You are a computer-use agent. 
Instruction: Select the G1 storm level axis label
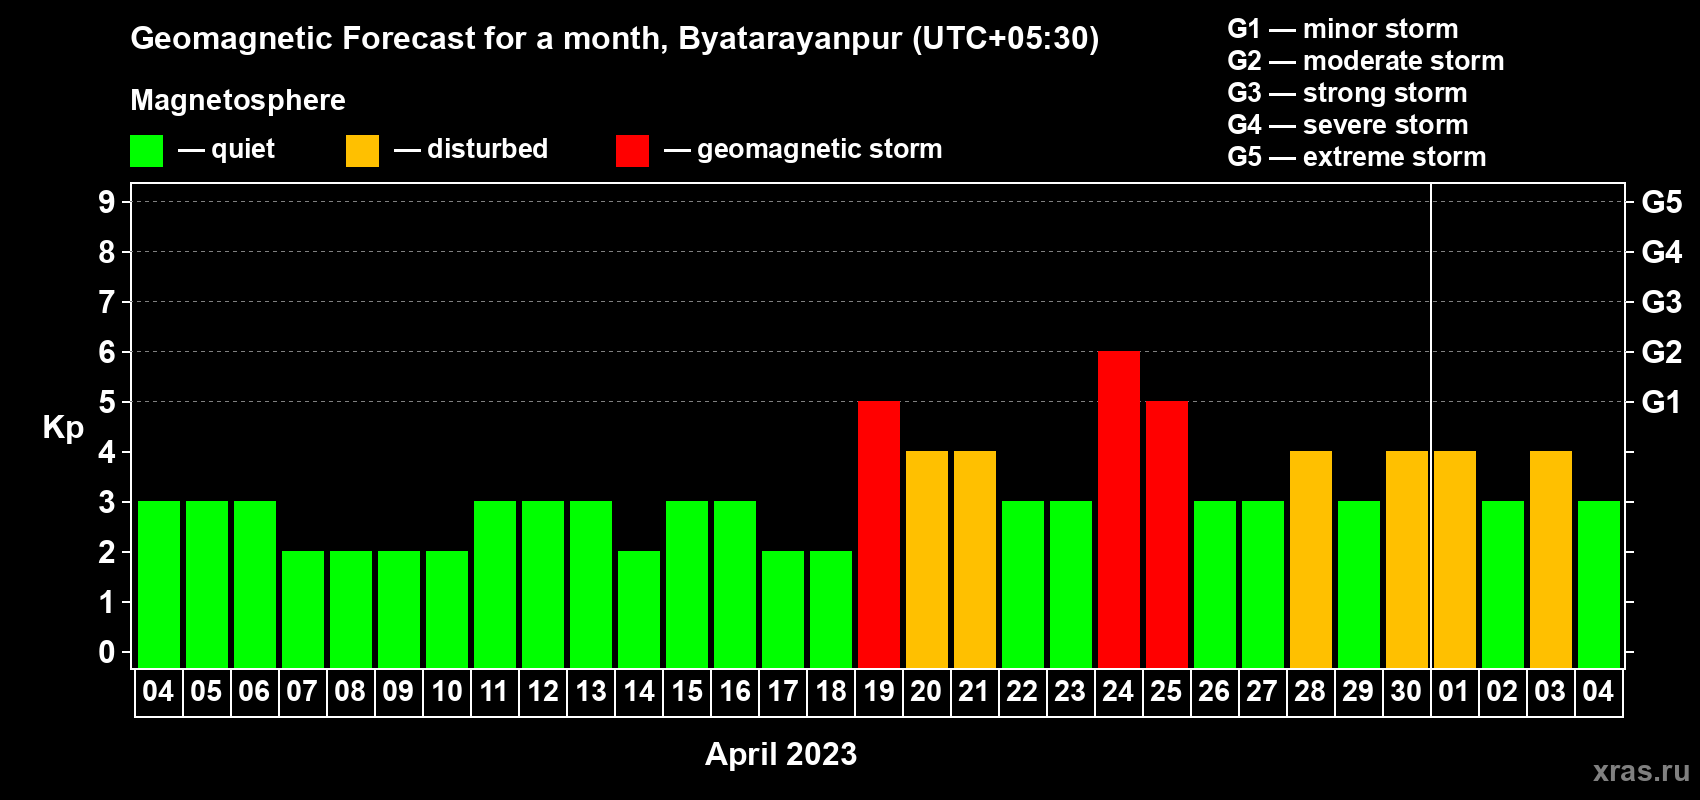(1661, 402)
